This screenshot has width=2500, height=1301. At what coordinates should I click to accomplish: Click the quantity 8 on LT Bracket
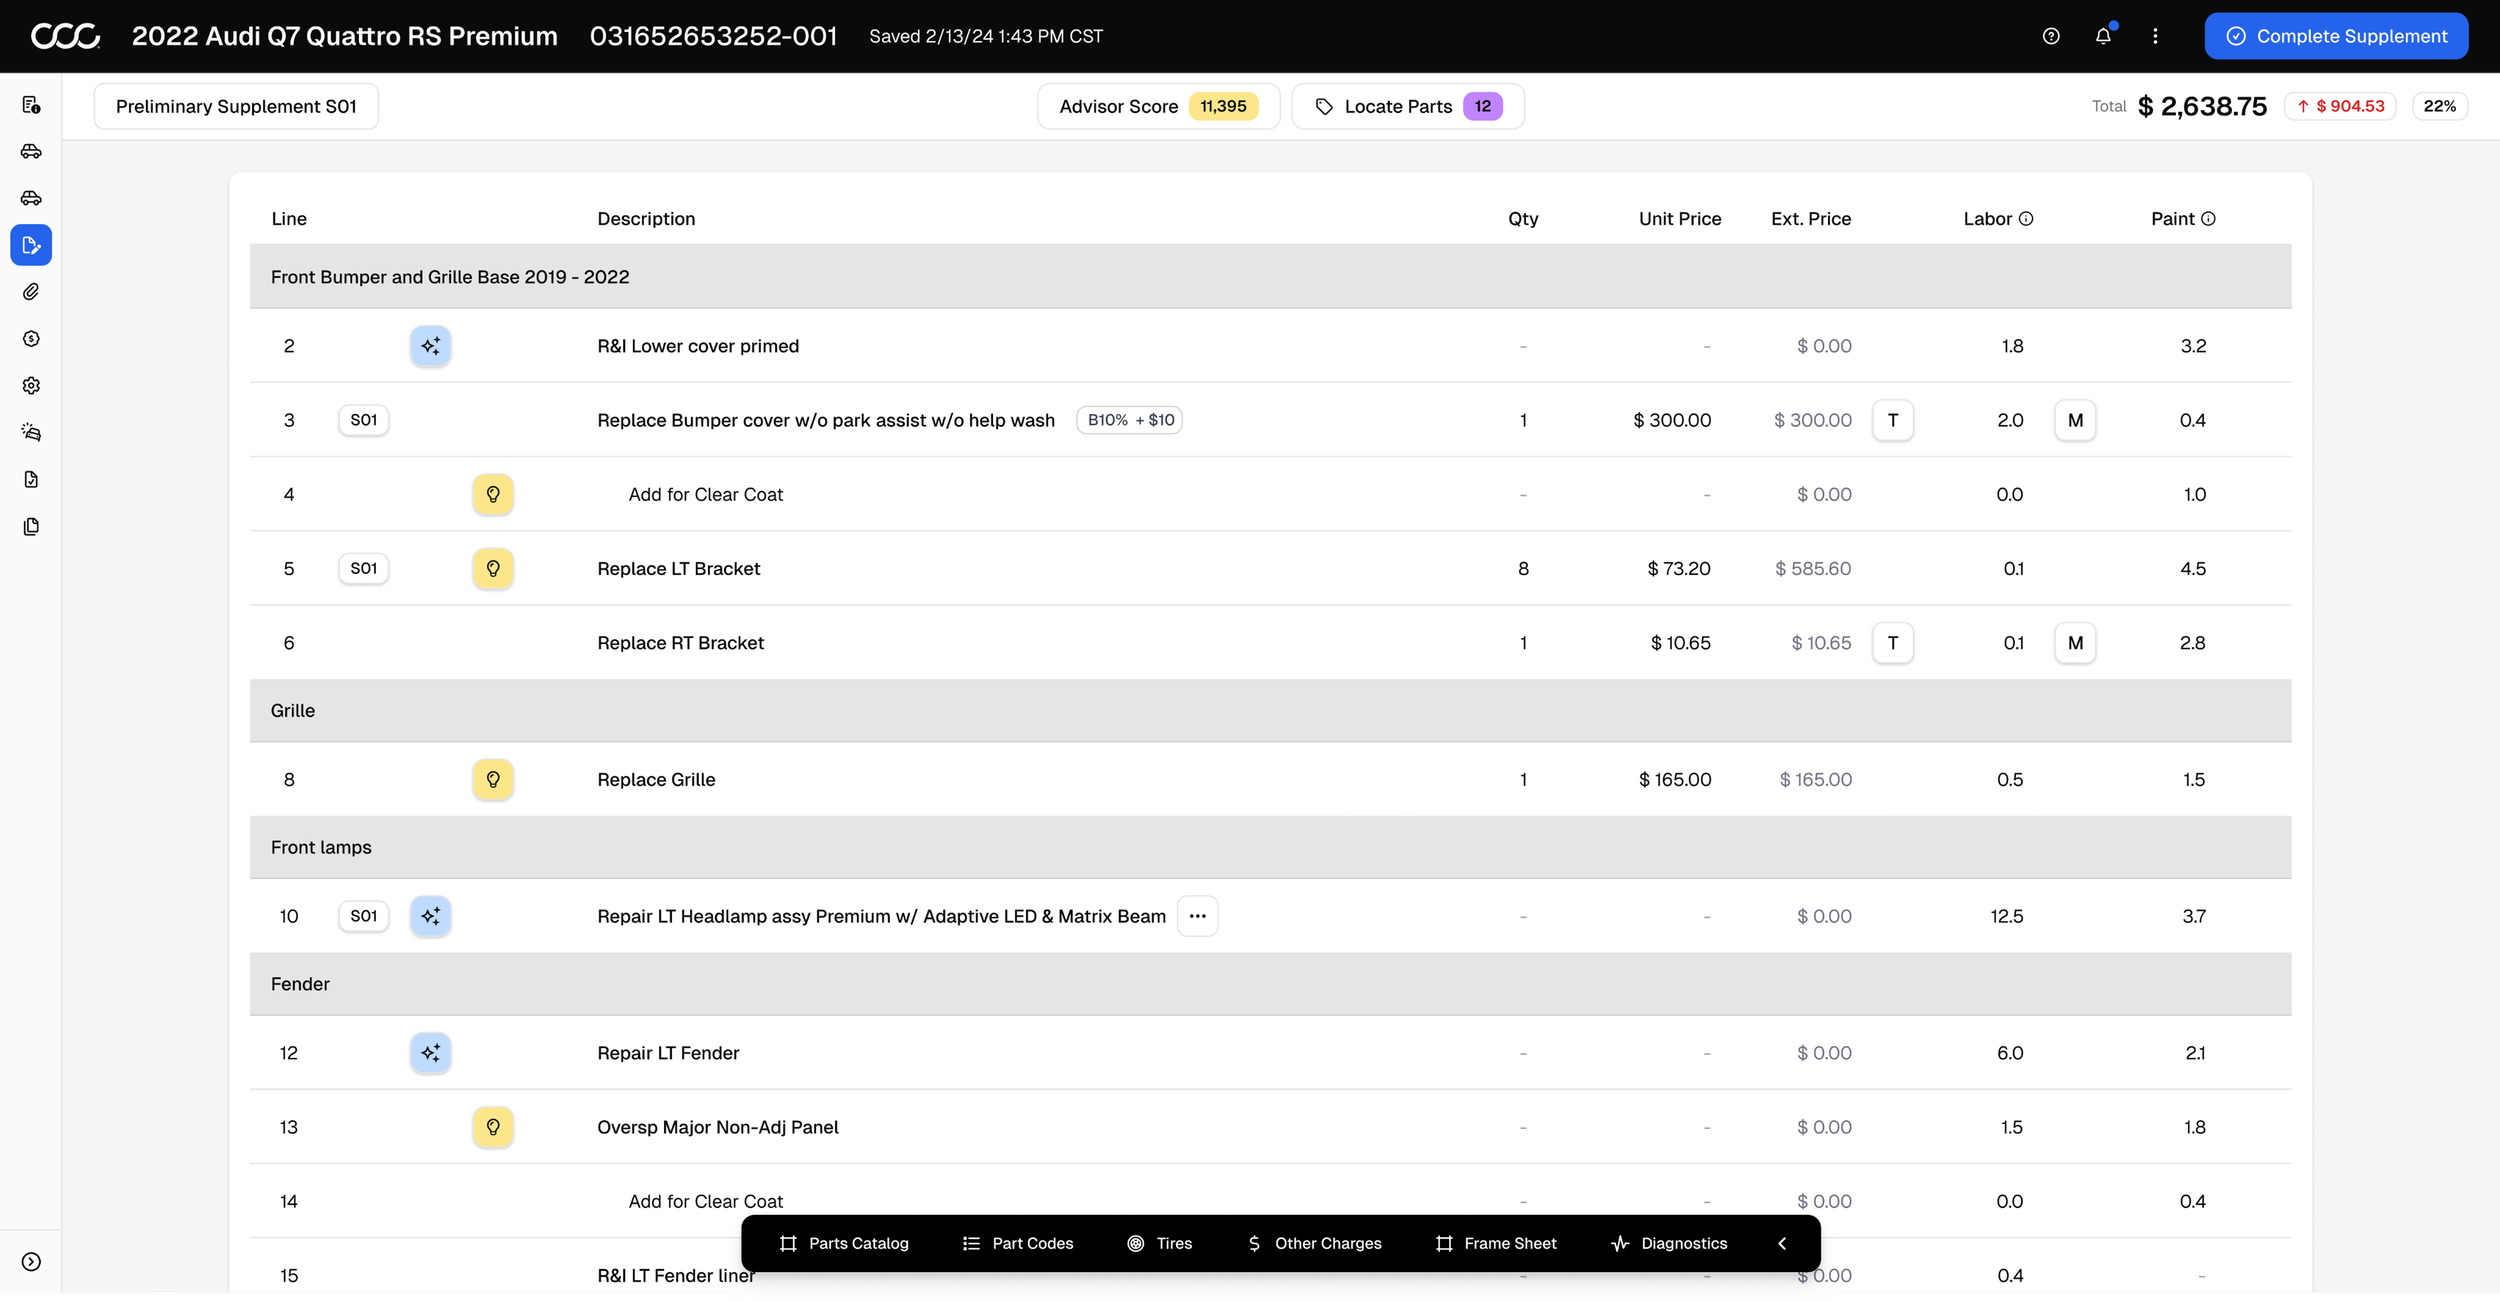[1523, 569]
